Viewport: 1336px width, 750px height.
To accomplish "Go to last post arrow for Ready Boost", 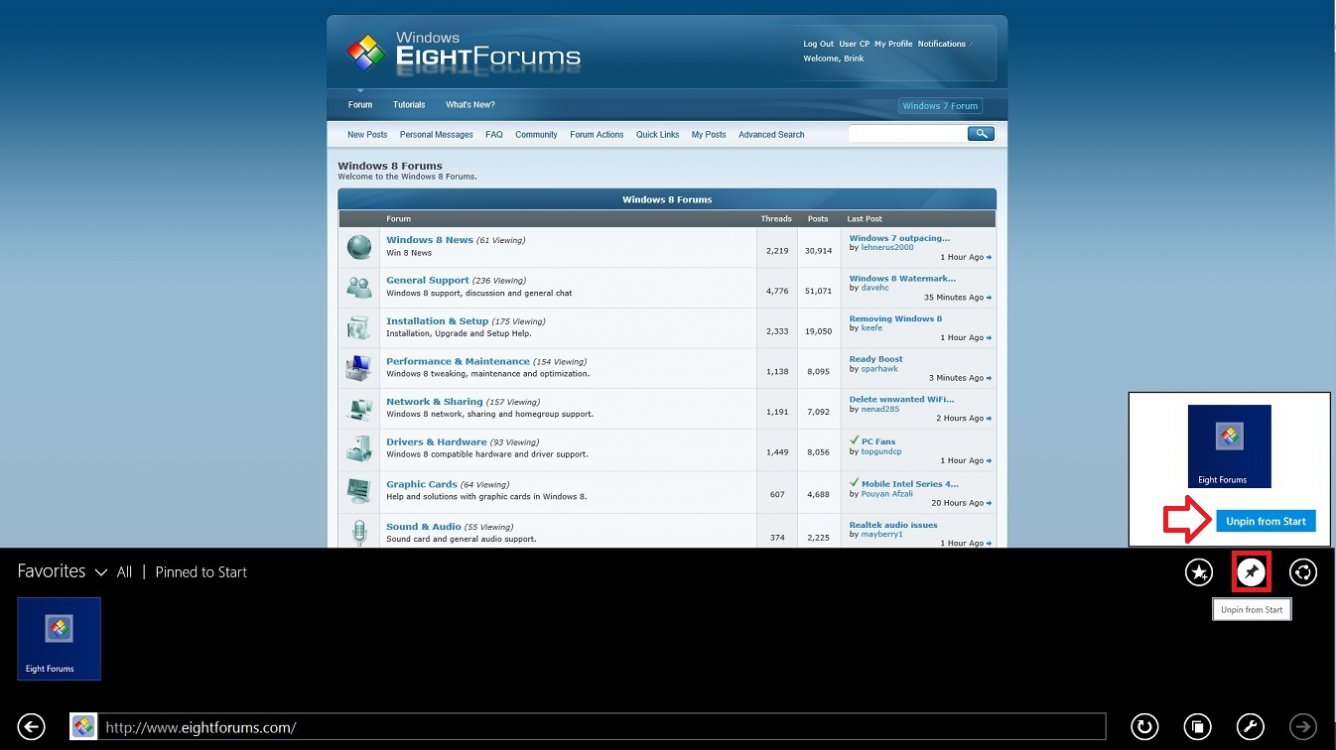I will coord(989,378).
